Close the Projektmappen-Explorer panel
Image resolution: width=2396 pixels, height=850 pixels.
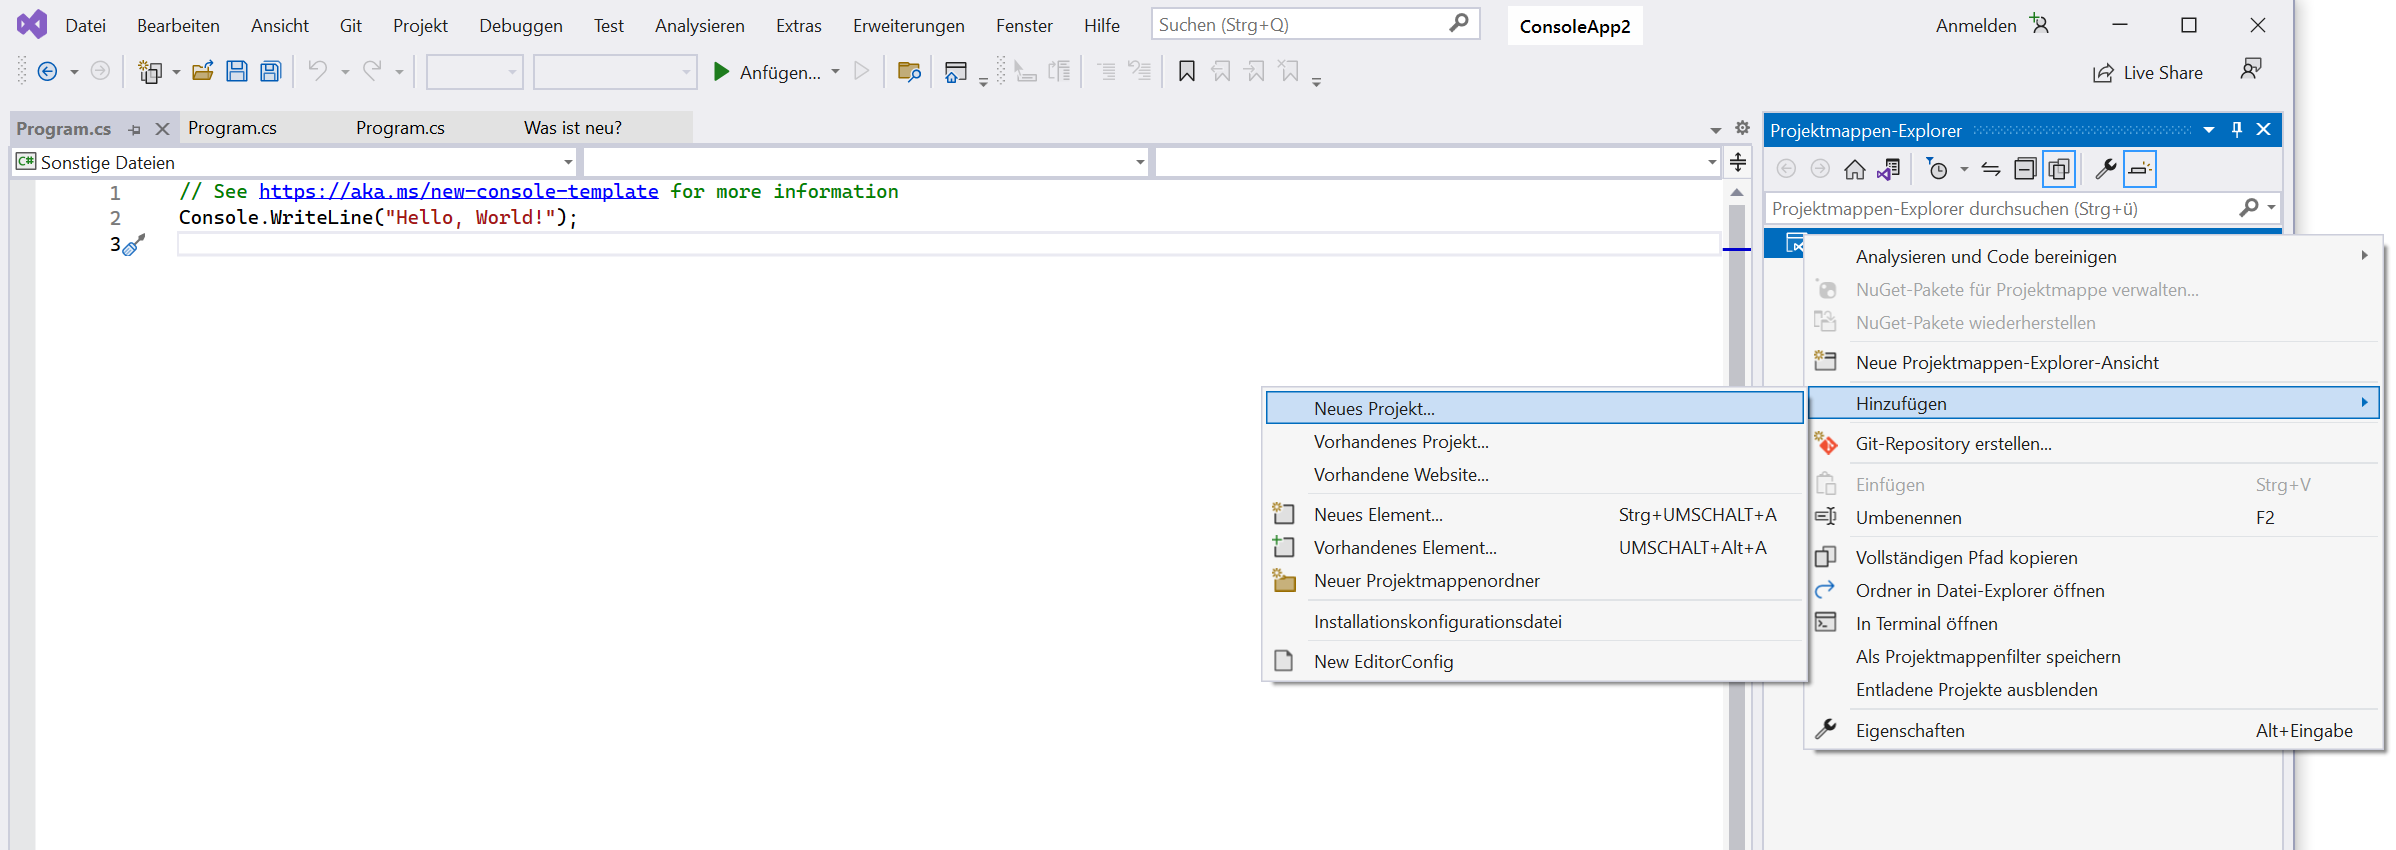(2264, 129)
